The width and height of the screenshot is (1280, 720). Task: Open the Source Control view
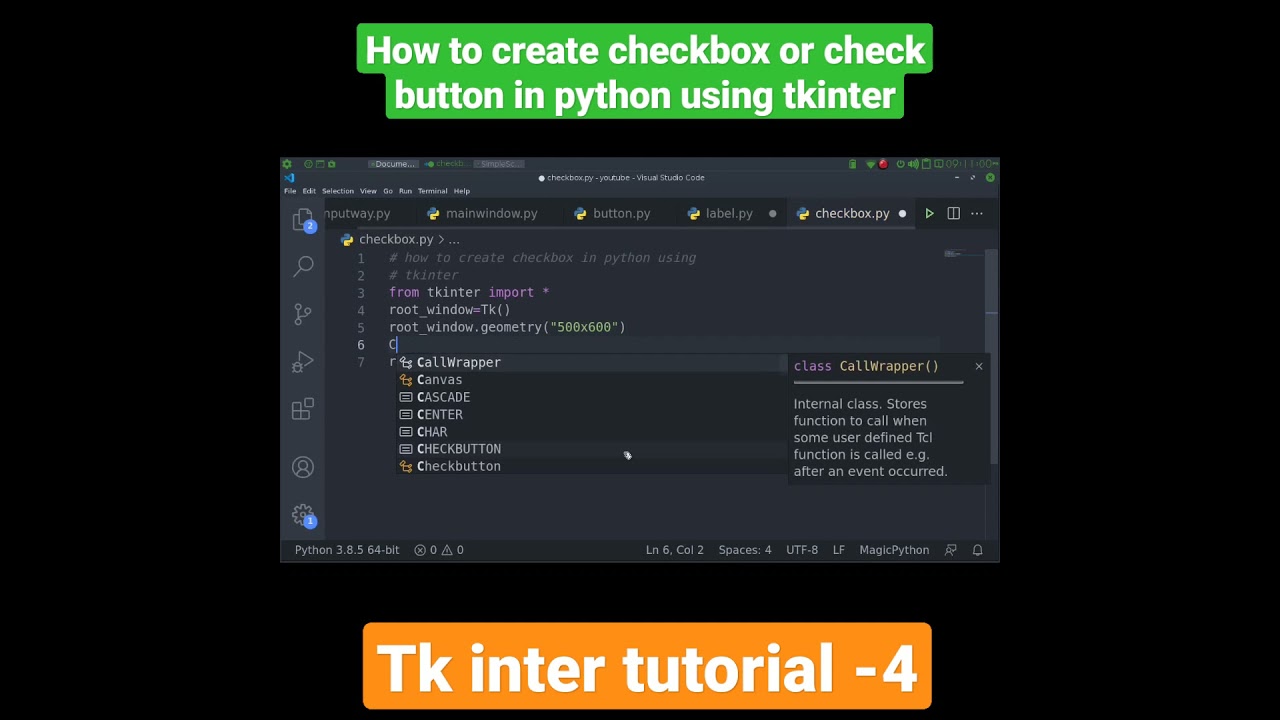303,314
